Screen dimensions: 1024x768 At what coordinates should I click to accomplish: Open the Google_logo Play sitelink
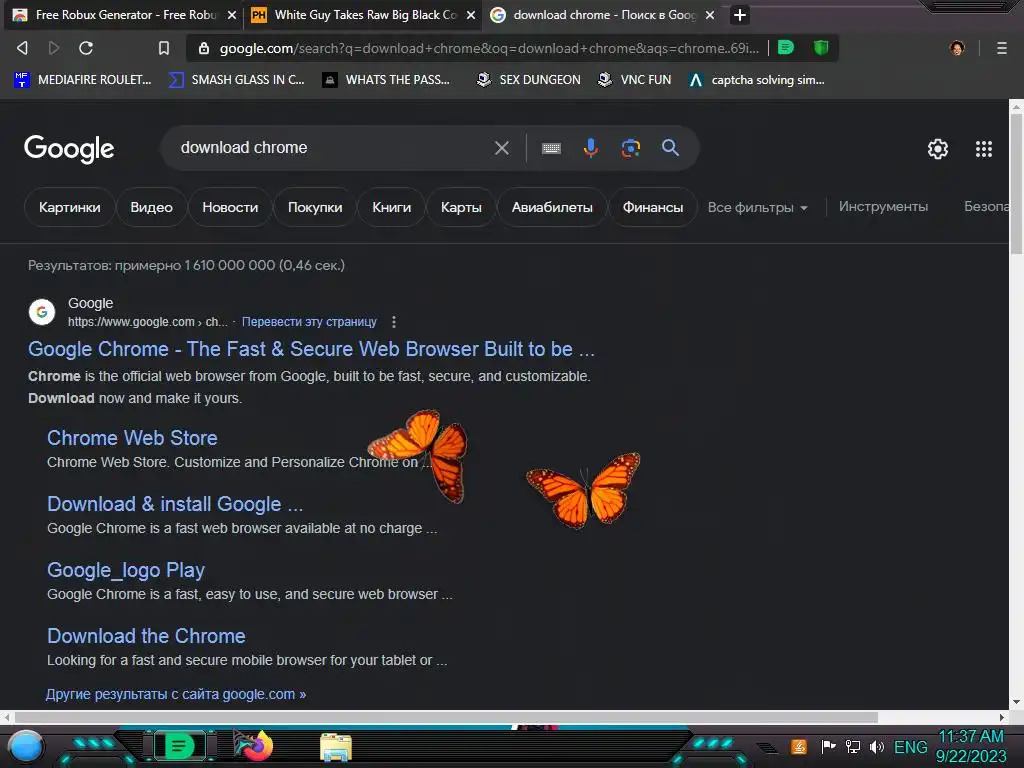(x=125, y=570)
